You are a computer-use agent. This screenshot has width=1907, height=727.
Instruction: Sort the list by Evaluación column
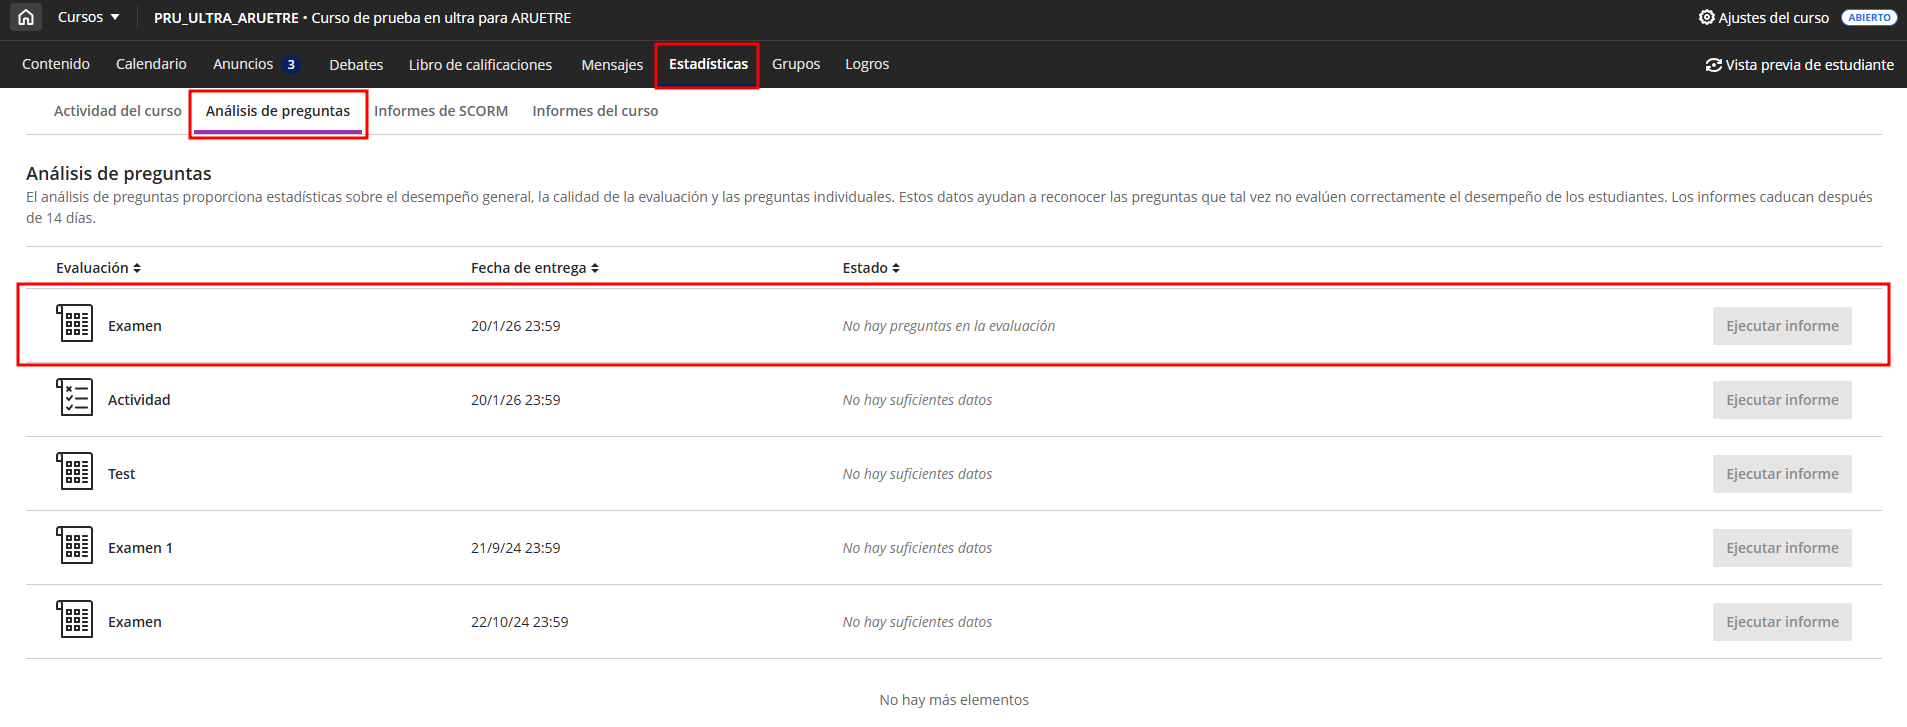pos(98,268)
